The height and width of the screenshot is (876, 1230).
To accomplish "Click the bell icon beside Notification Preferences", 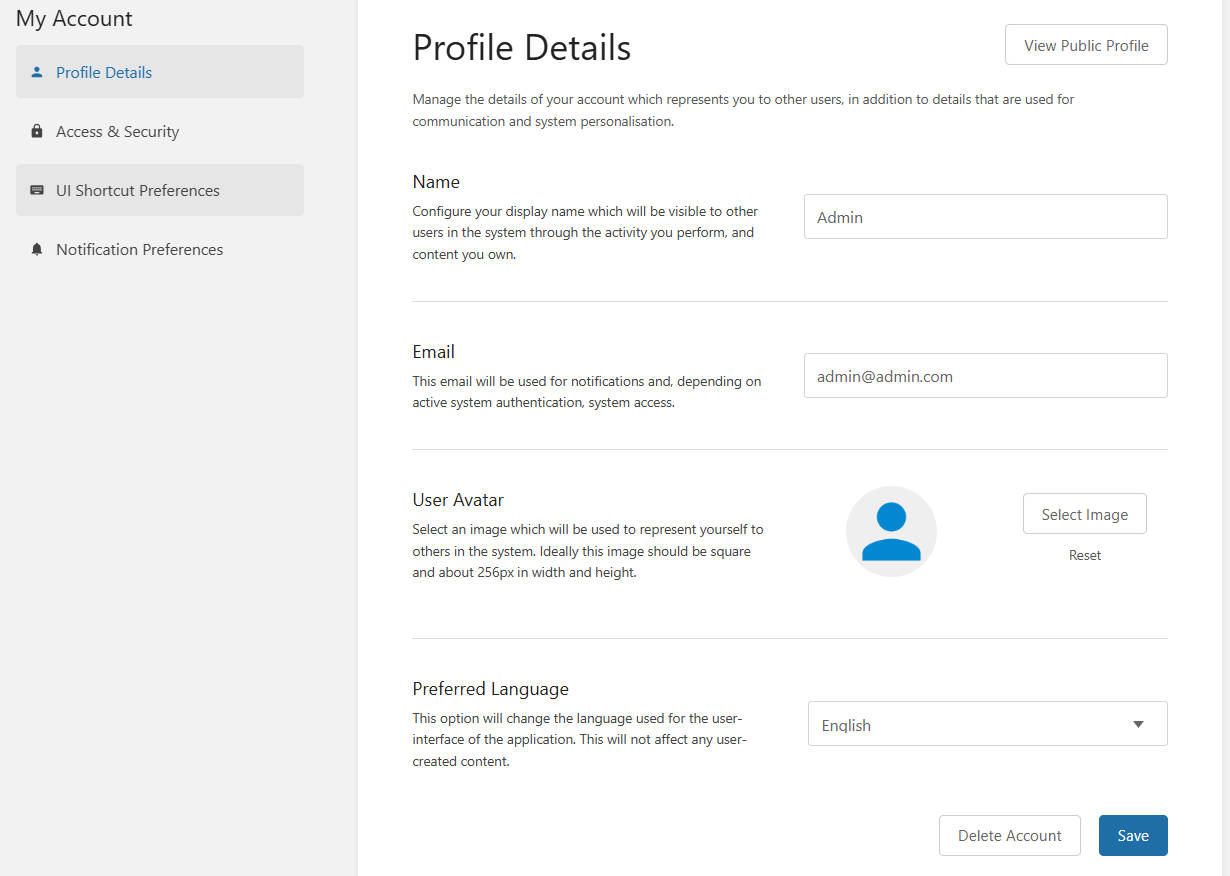I will pyautogui.click(x=37, y=249).
